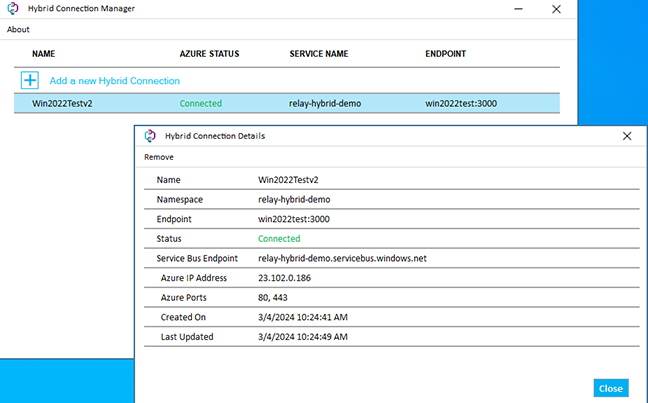Open the About menu
This screenshot has width=648, height=403.
18,29
